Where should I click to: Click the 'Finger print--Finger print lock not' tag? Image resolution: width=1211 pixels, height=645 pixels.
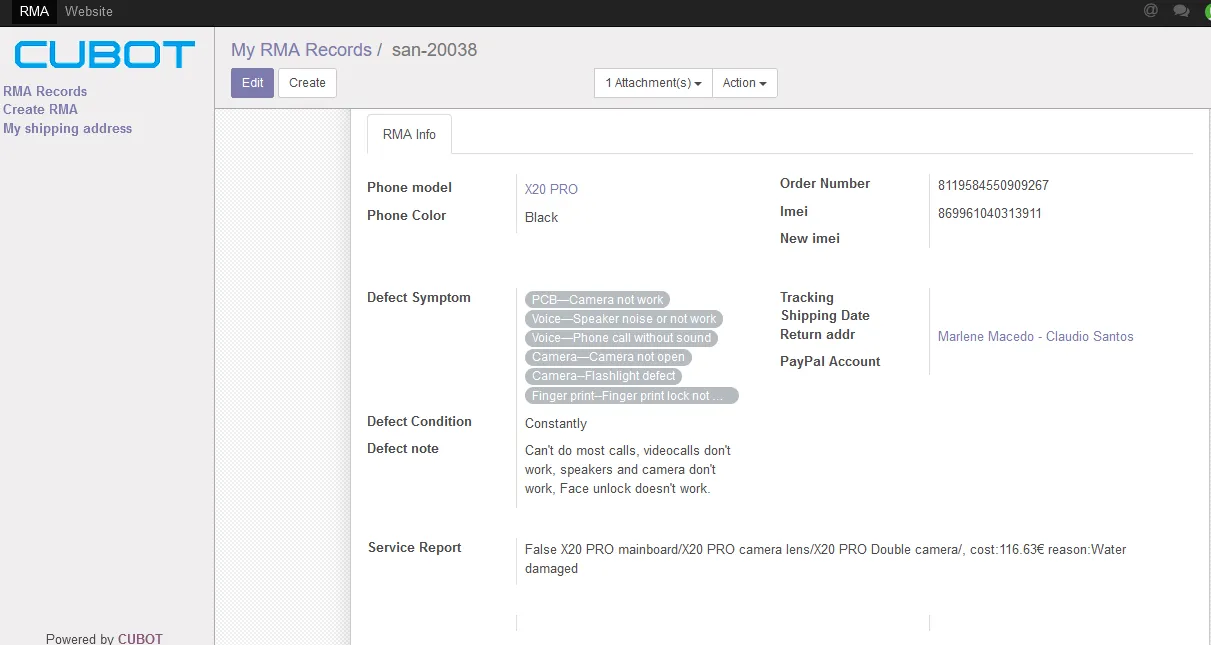632,395
